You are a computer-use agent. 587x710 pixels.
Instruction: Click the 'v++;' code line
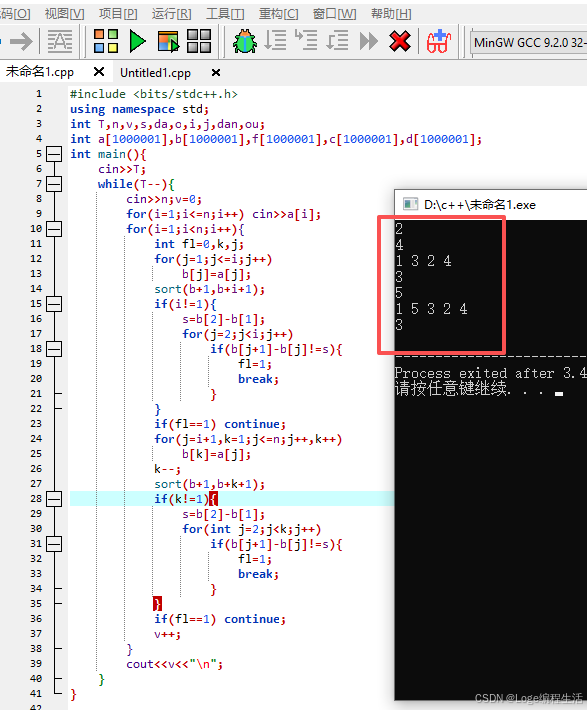point(167,634)
